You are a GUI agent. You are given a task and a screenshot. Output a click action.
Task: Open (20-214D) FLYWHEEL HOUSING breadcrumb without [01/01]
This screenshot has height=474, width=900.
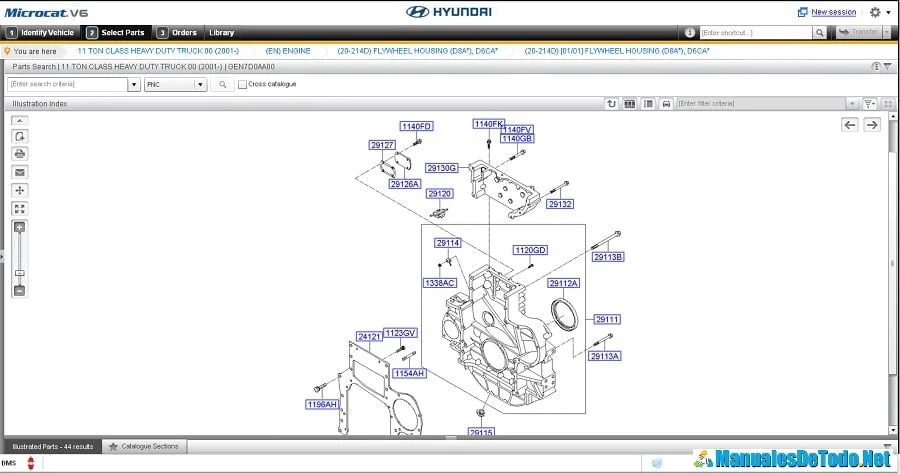coord(417,51)
